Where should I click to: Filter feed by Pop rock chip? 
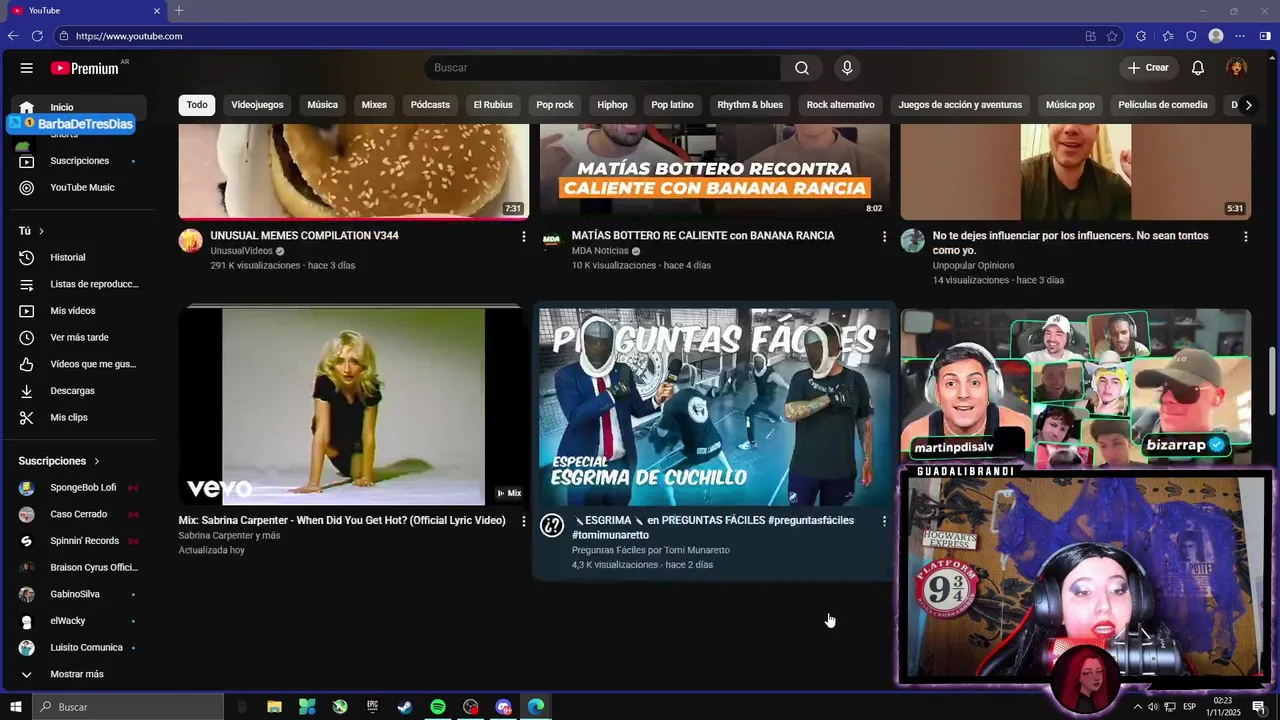click(x=555, y=105)
